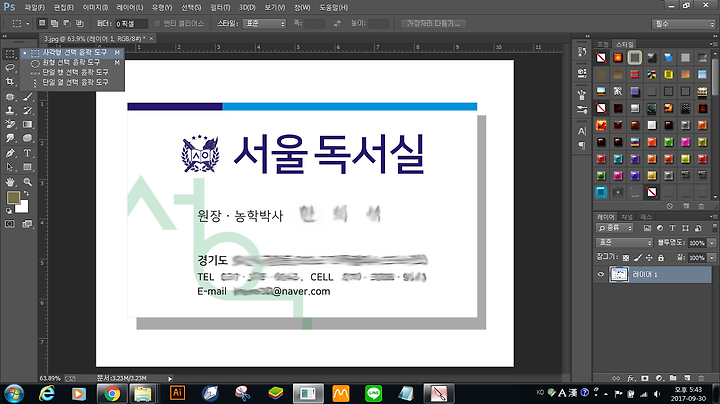Open the Brush Presets panel icon
Viewport: 720px width, 404px height.
click(582, 109)
